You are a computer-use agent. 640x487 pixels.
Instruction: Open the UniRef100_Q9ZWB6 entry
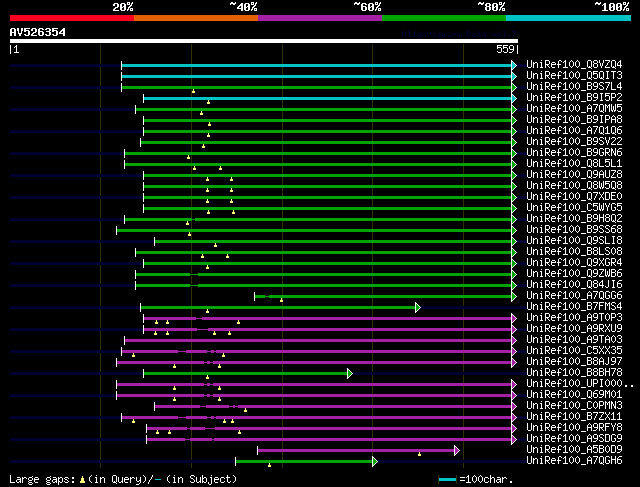click(574, 274)
